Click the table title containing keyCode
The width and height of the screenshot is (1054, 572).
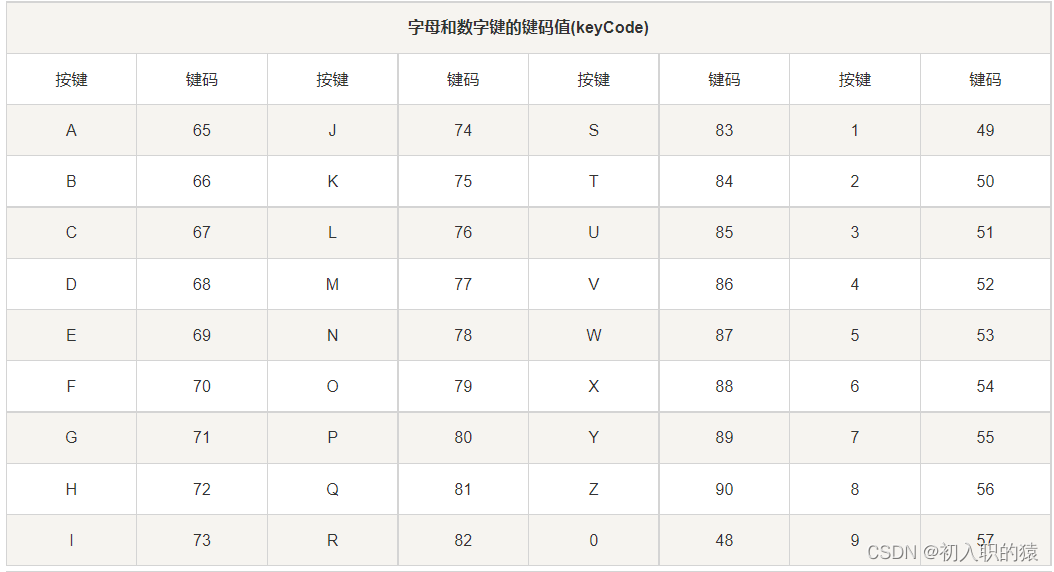coord(528,28)
